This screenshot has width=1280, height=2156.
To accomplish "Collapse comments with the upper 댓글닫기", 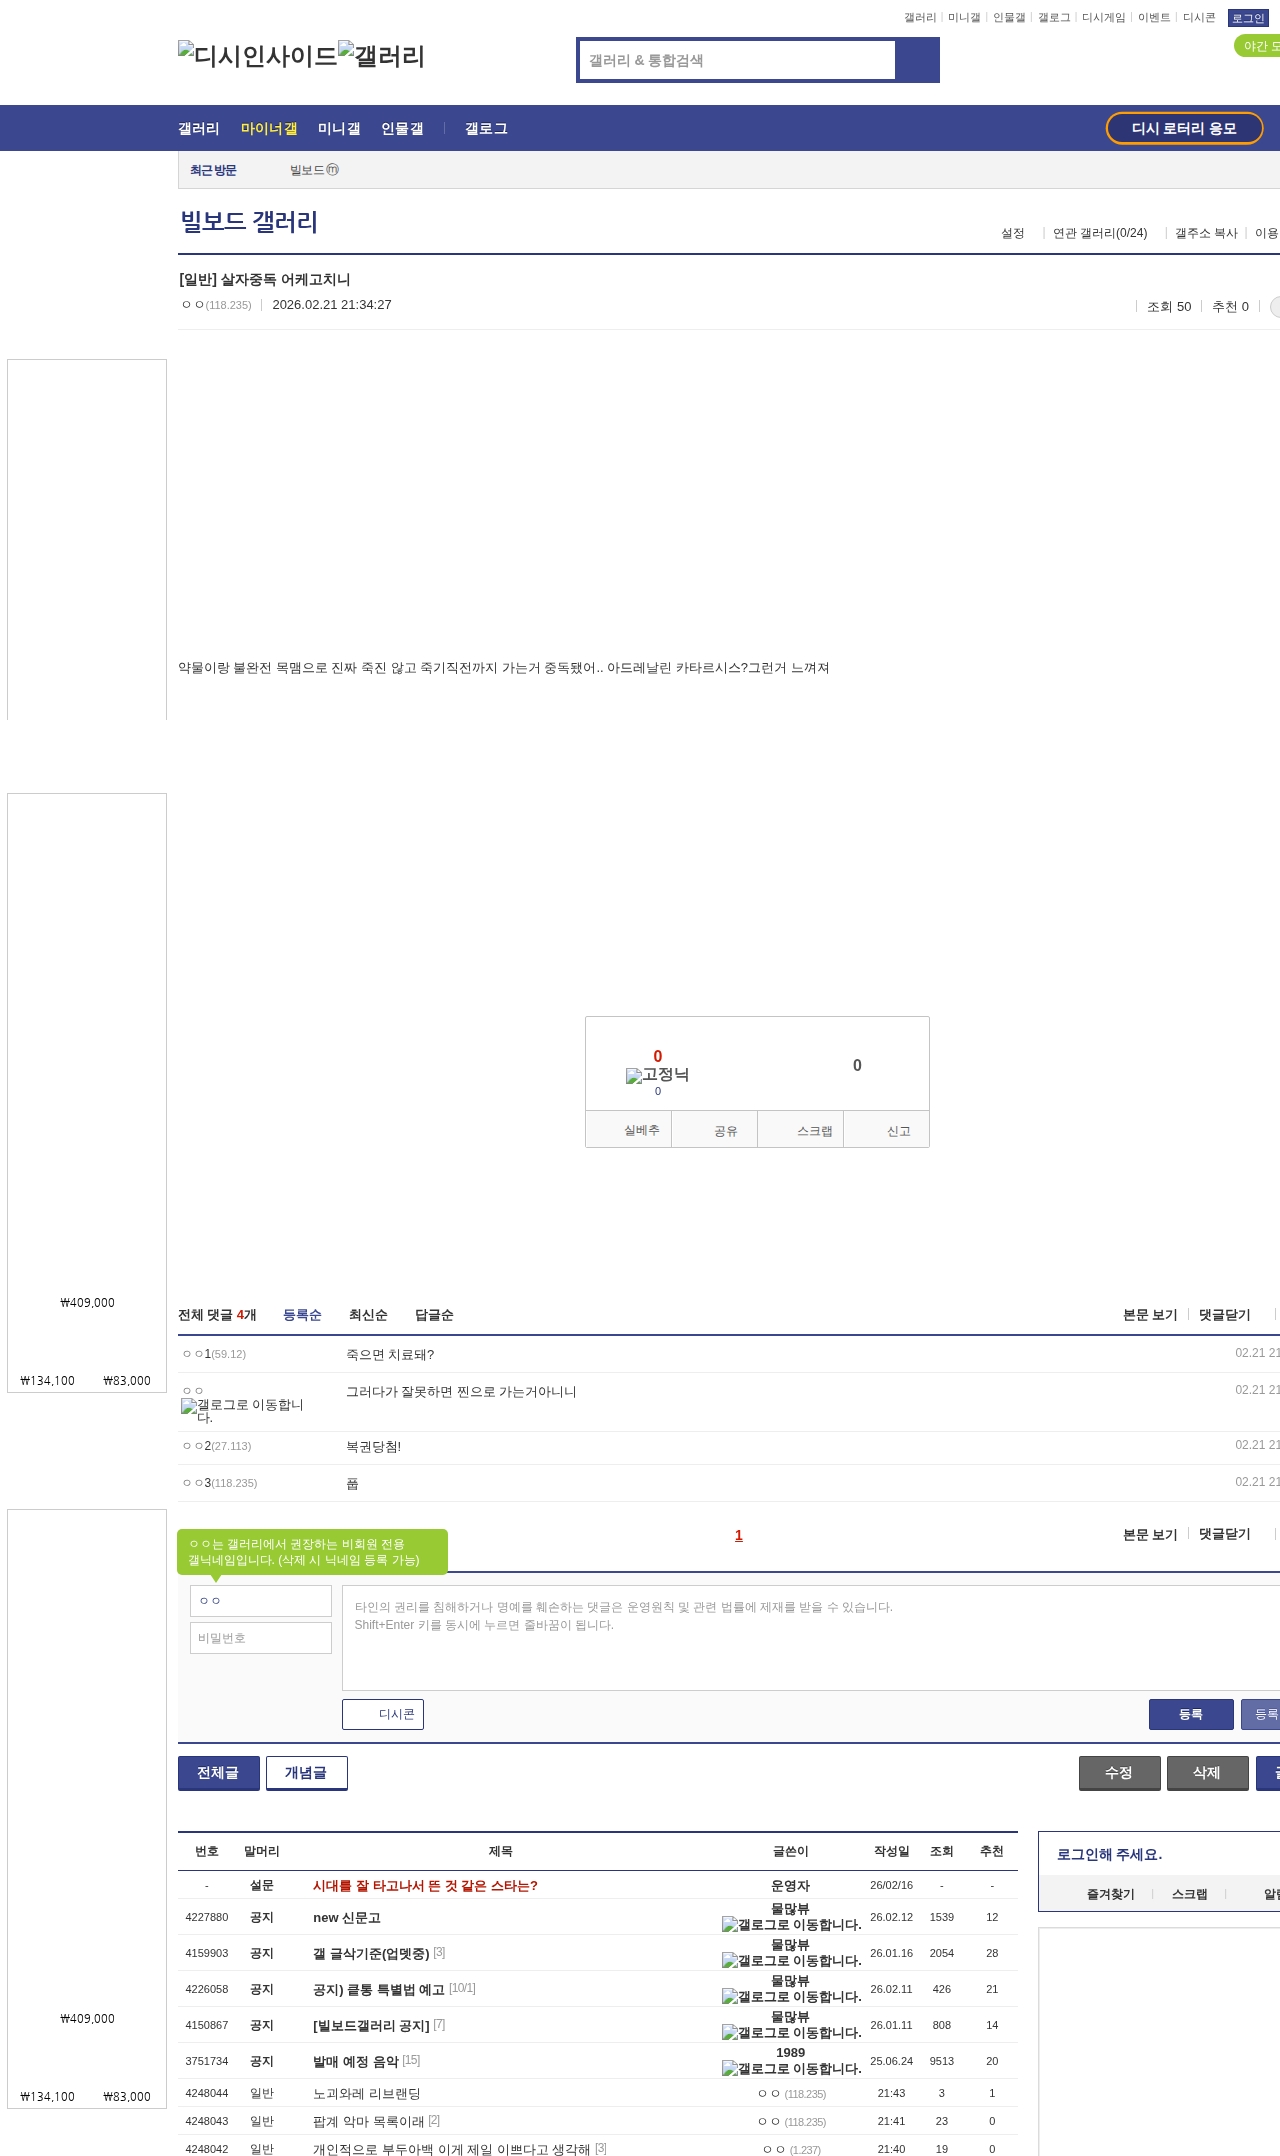I will 1224,1315.
